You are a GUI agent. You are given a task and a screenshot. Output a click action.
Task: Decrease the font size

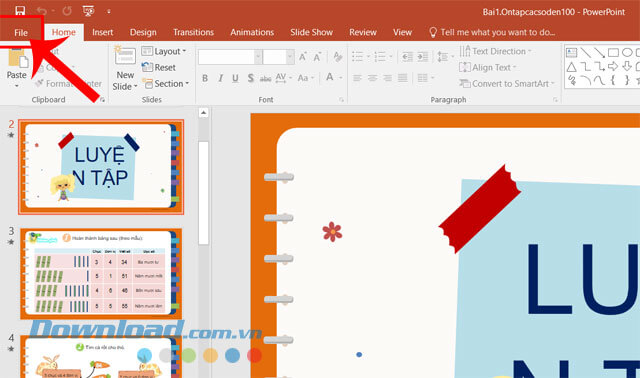[x=317, y=57]
